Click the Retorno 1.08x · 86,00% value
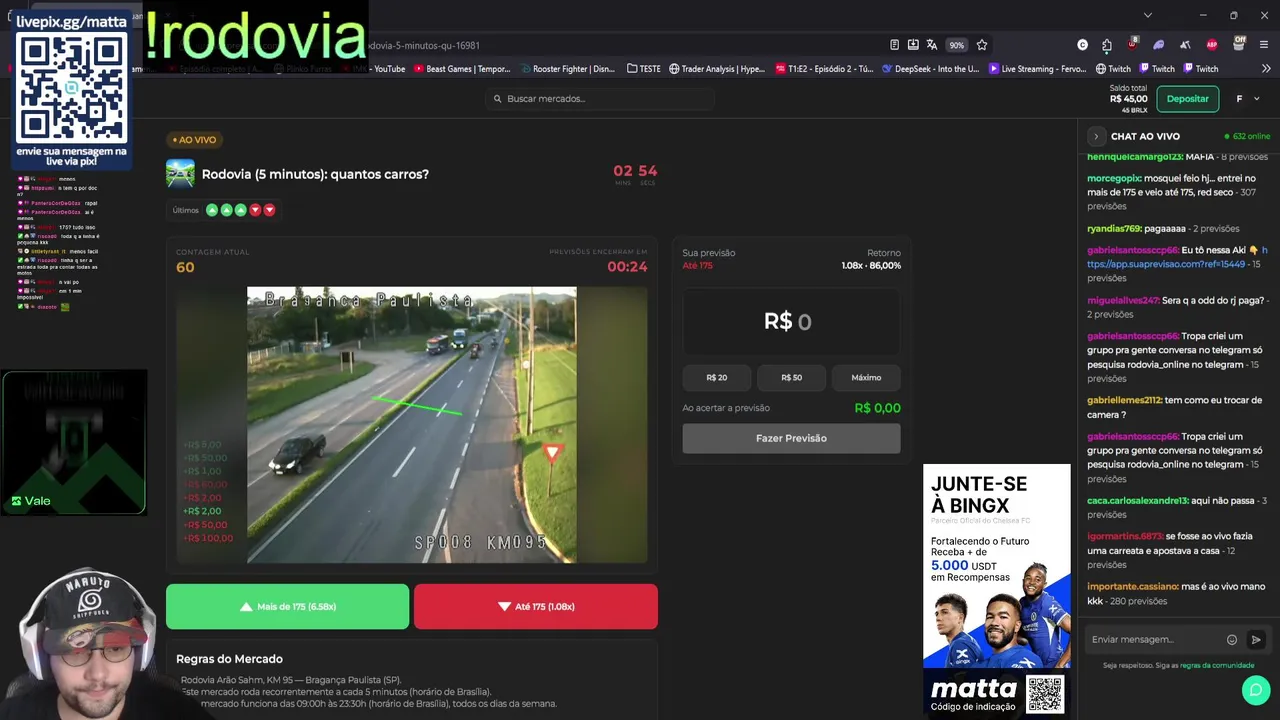The height and width of the screenshot is (720, 1280). coord(871,266)
